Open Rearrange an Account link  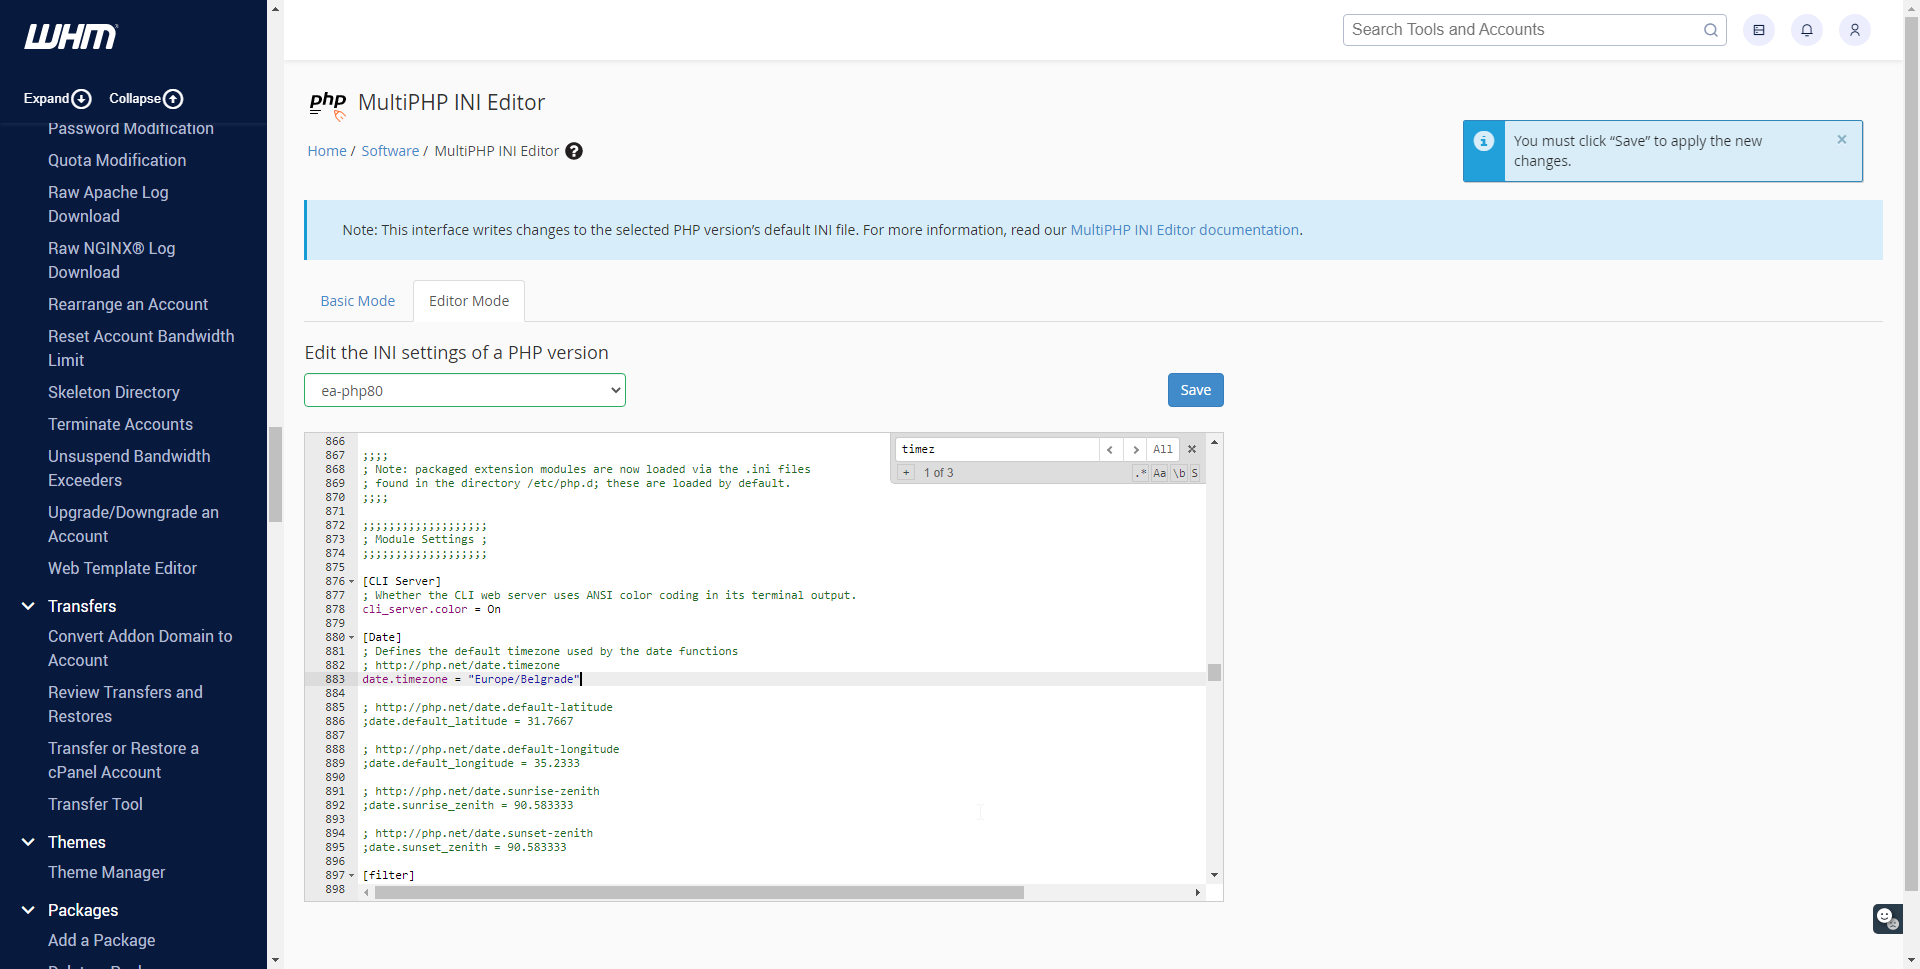click(128, 304)
